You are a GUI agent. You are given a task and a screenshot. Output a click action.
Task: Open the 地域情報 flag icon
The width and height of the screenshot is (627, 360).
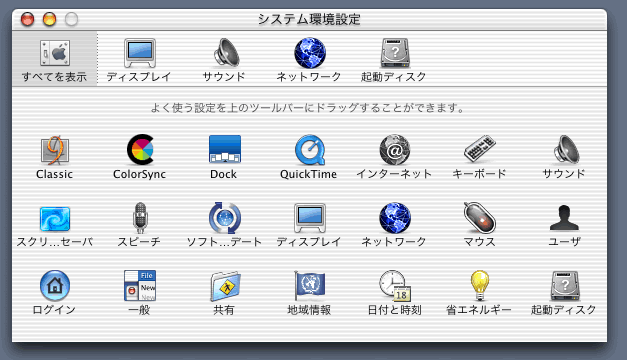310,286
